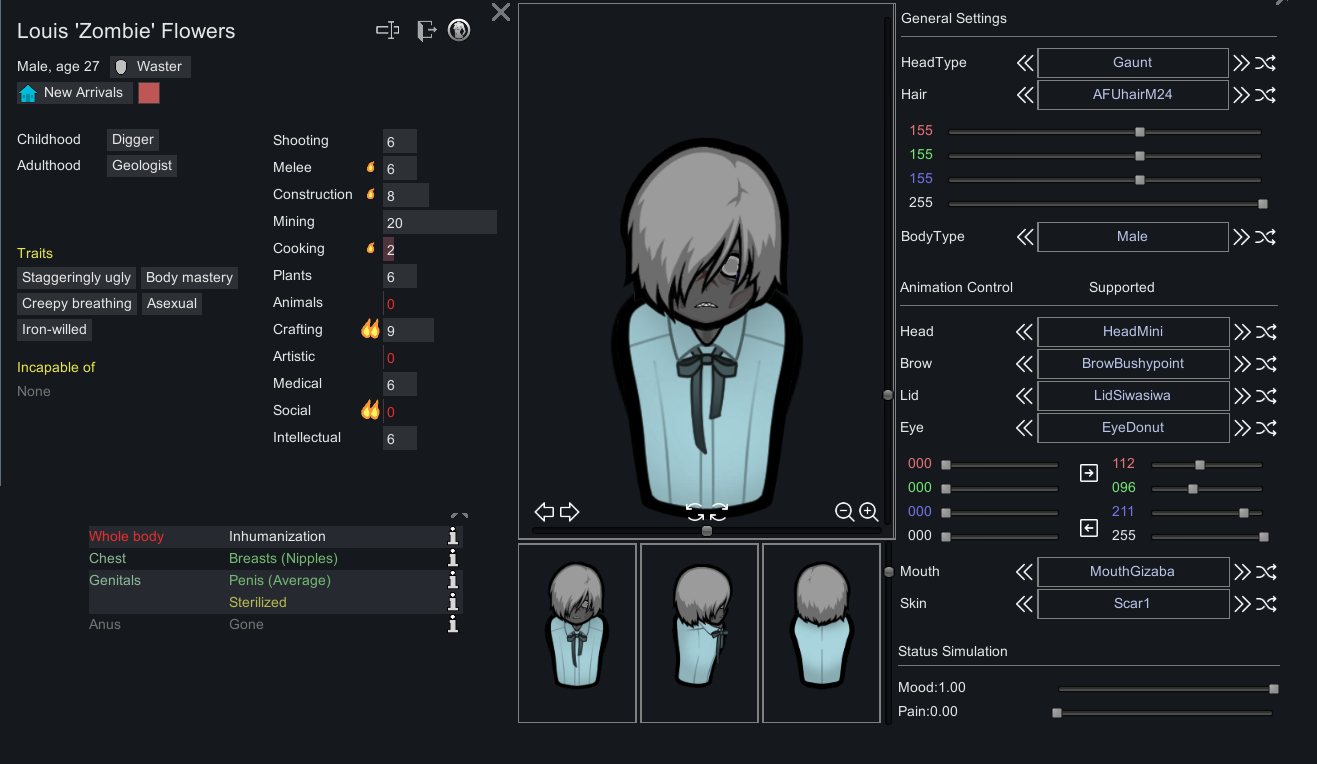The image size is (1317, 764).
Task: Select the Geologist adulthood backstory
Action: (x=142, y=166)
